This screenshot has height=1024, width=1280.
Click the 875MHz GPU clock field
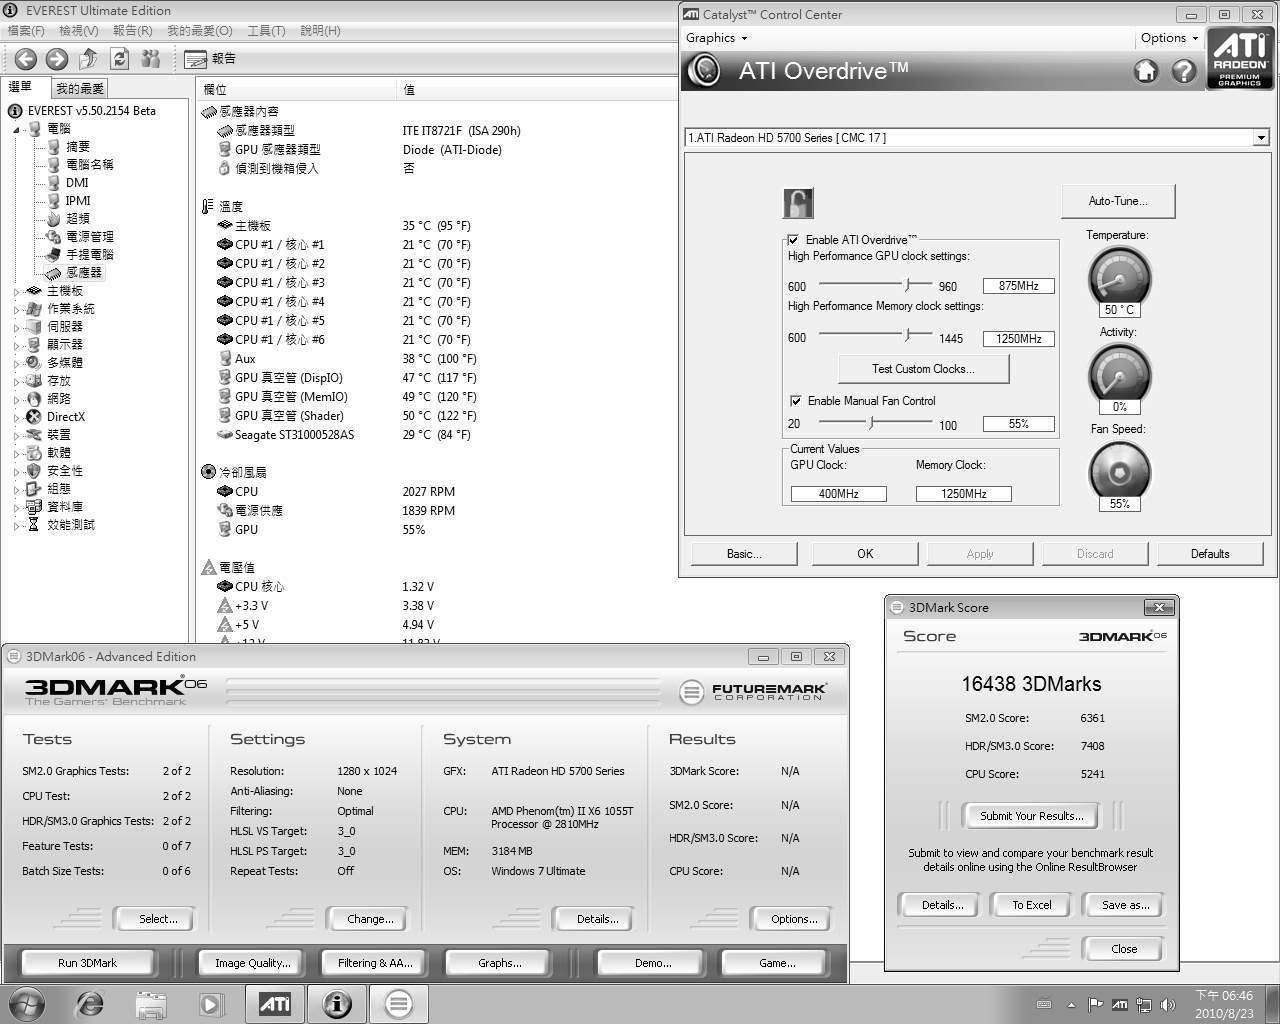click(x=1018, y=286)
